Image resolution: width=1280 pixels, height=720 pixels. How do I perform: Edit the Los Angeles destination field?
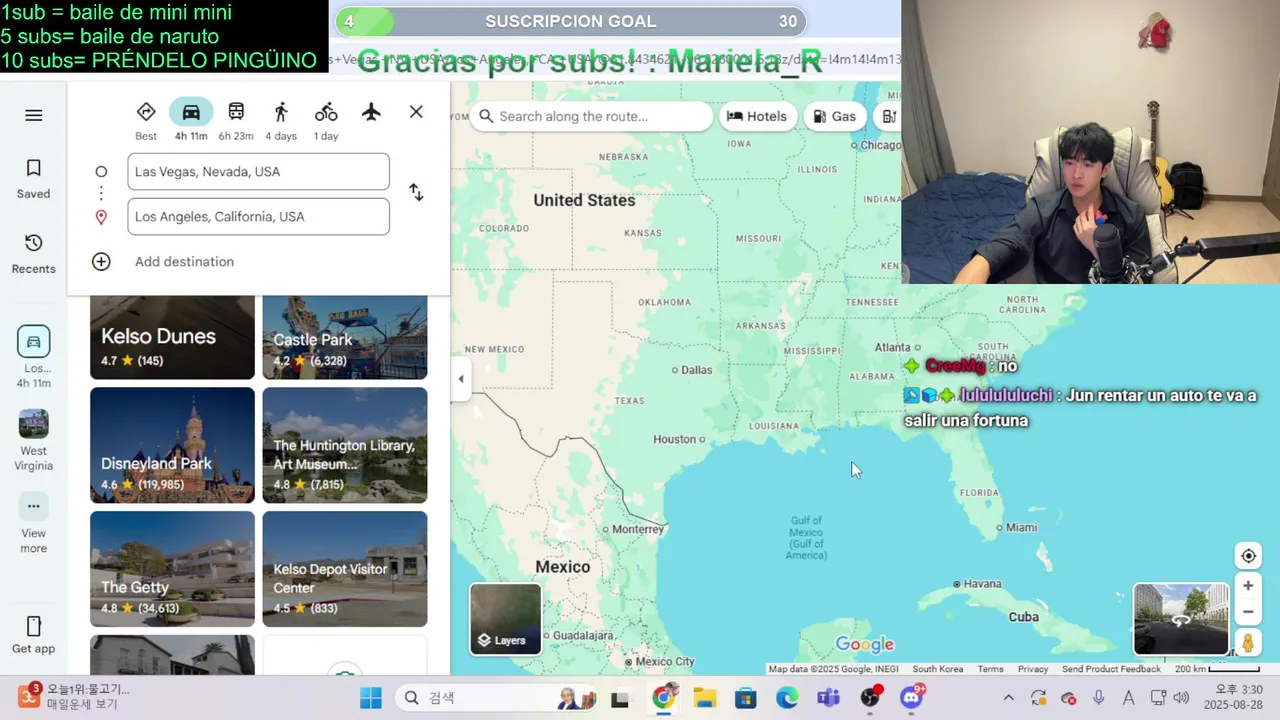pos(258,217)
